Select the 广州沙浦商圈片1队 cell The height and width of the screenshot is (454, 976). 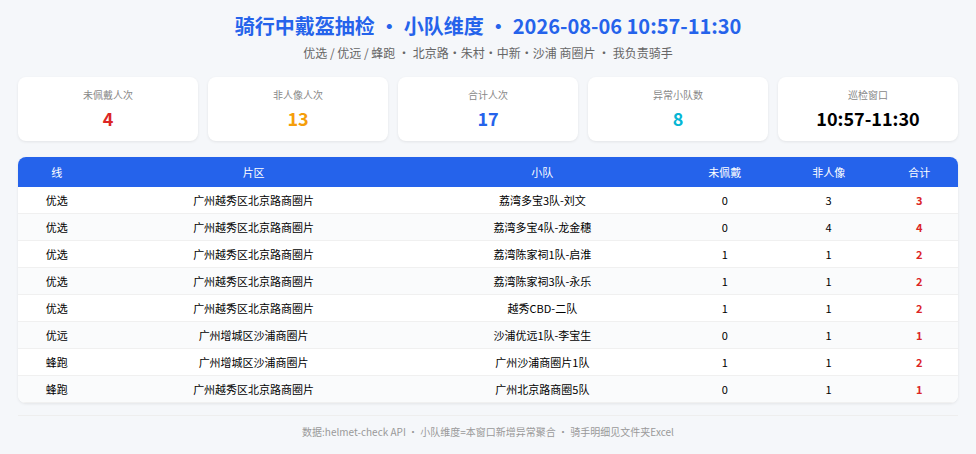(542, 362)
